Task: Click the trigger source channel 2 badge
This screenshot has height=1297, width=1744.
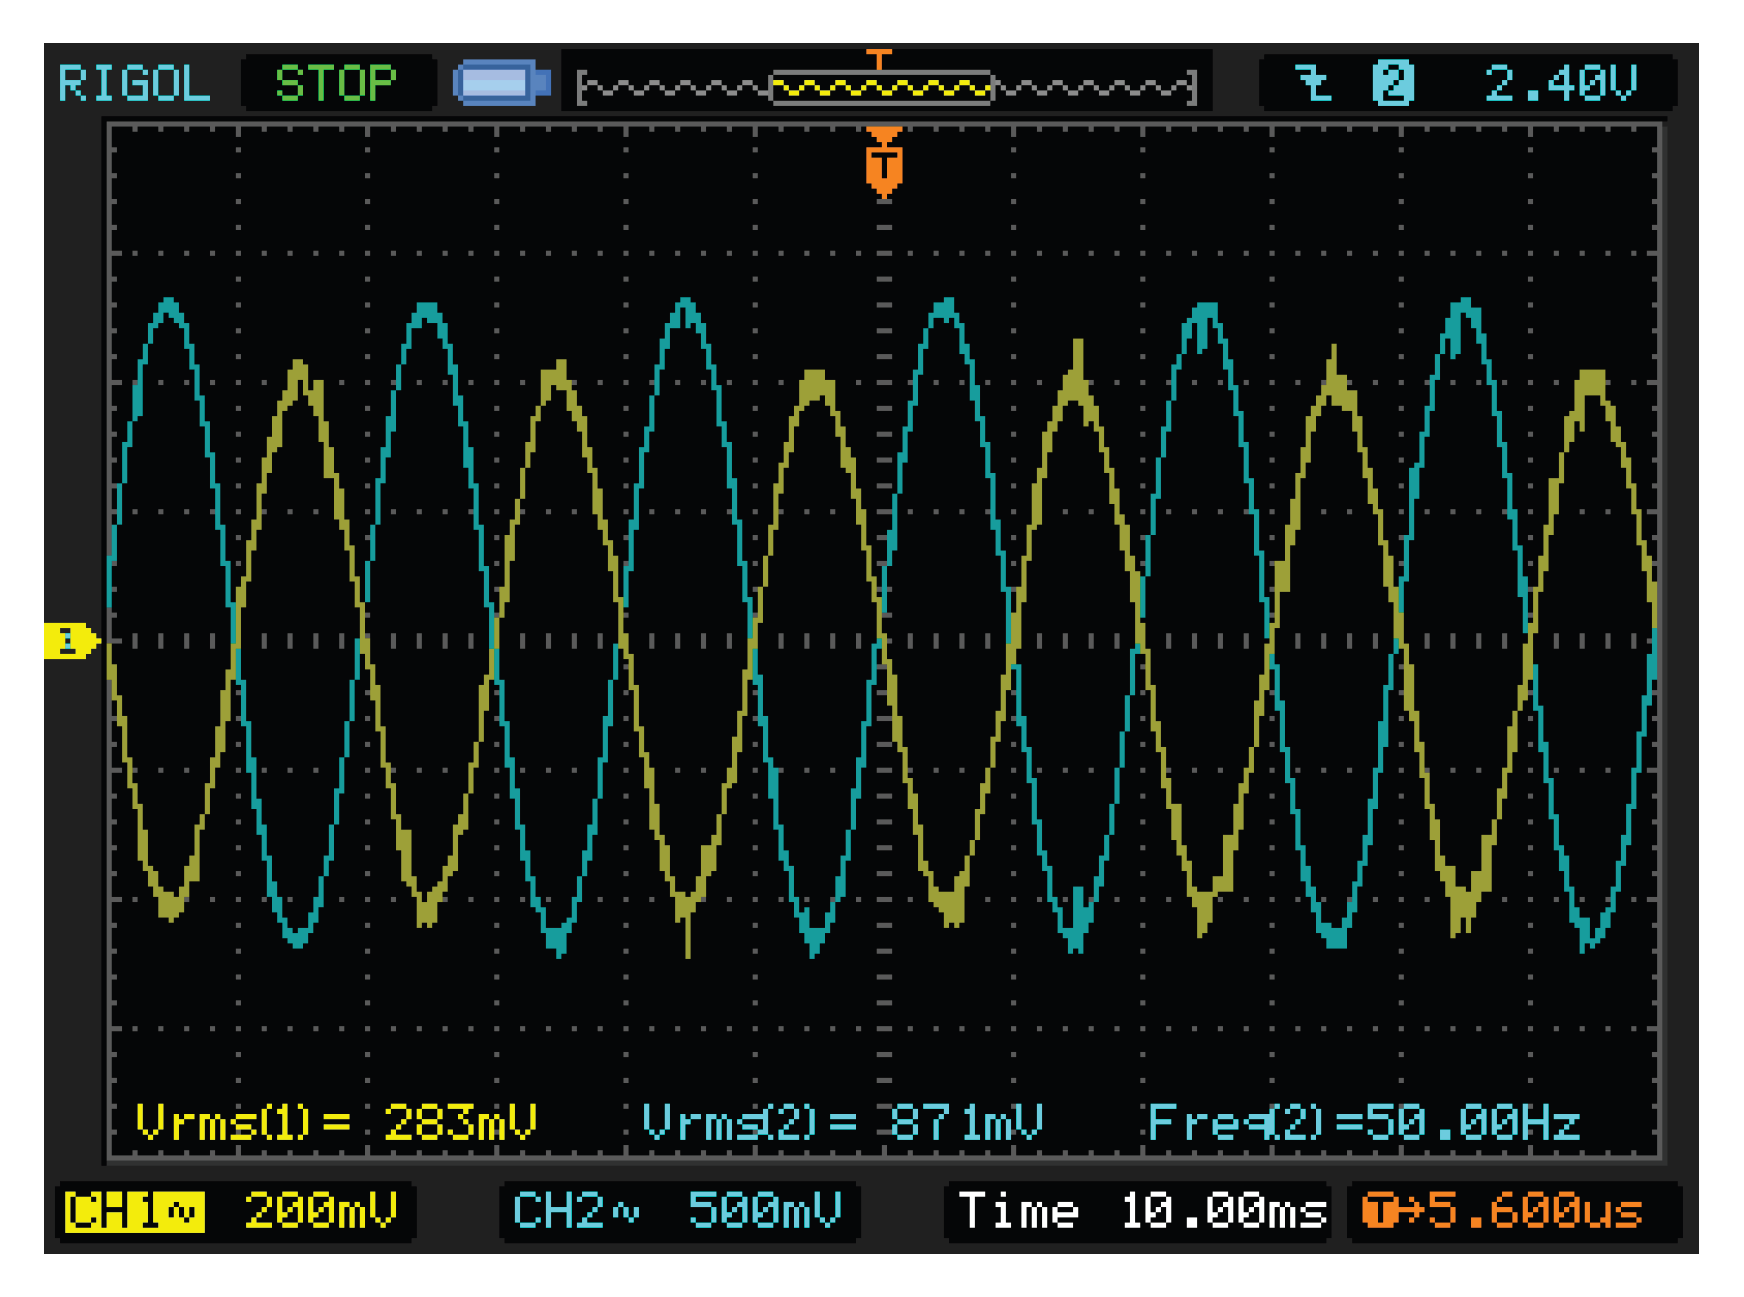Action: (1392, 83)
